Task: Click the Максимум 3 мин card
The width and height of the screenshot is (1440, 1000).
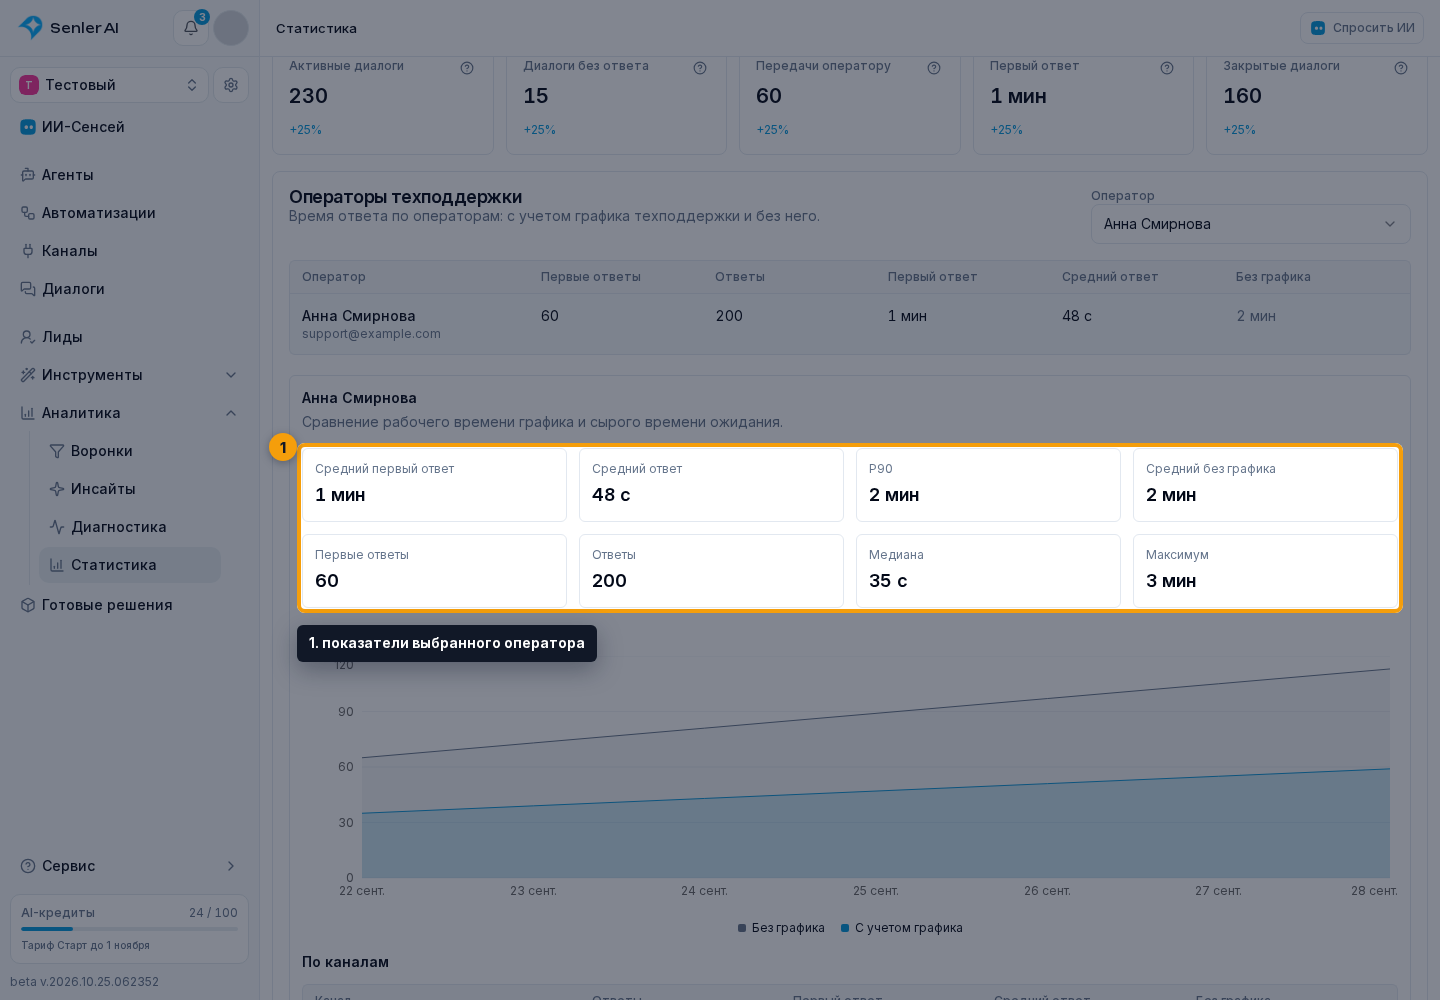Action: pyautogui.click(x=1265, y=571)
